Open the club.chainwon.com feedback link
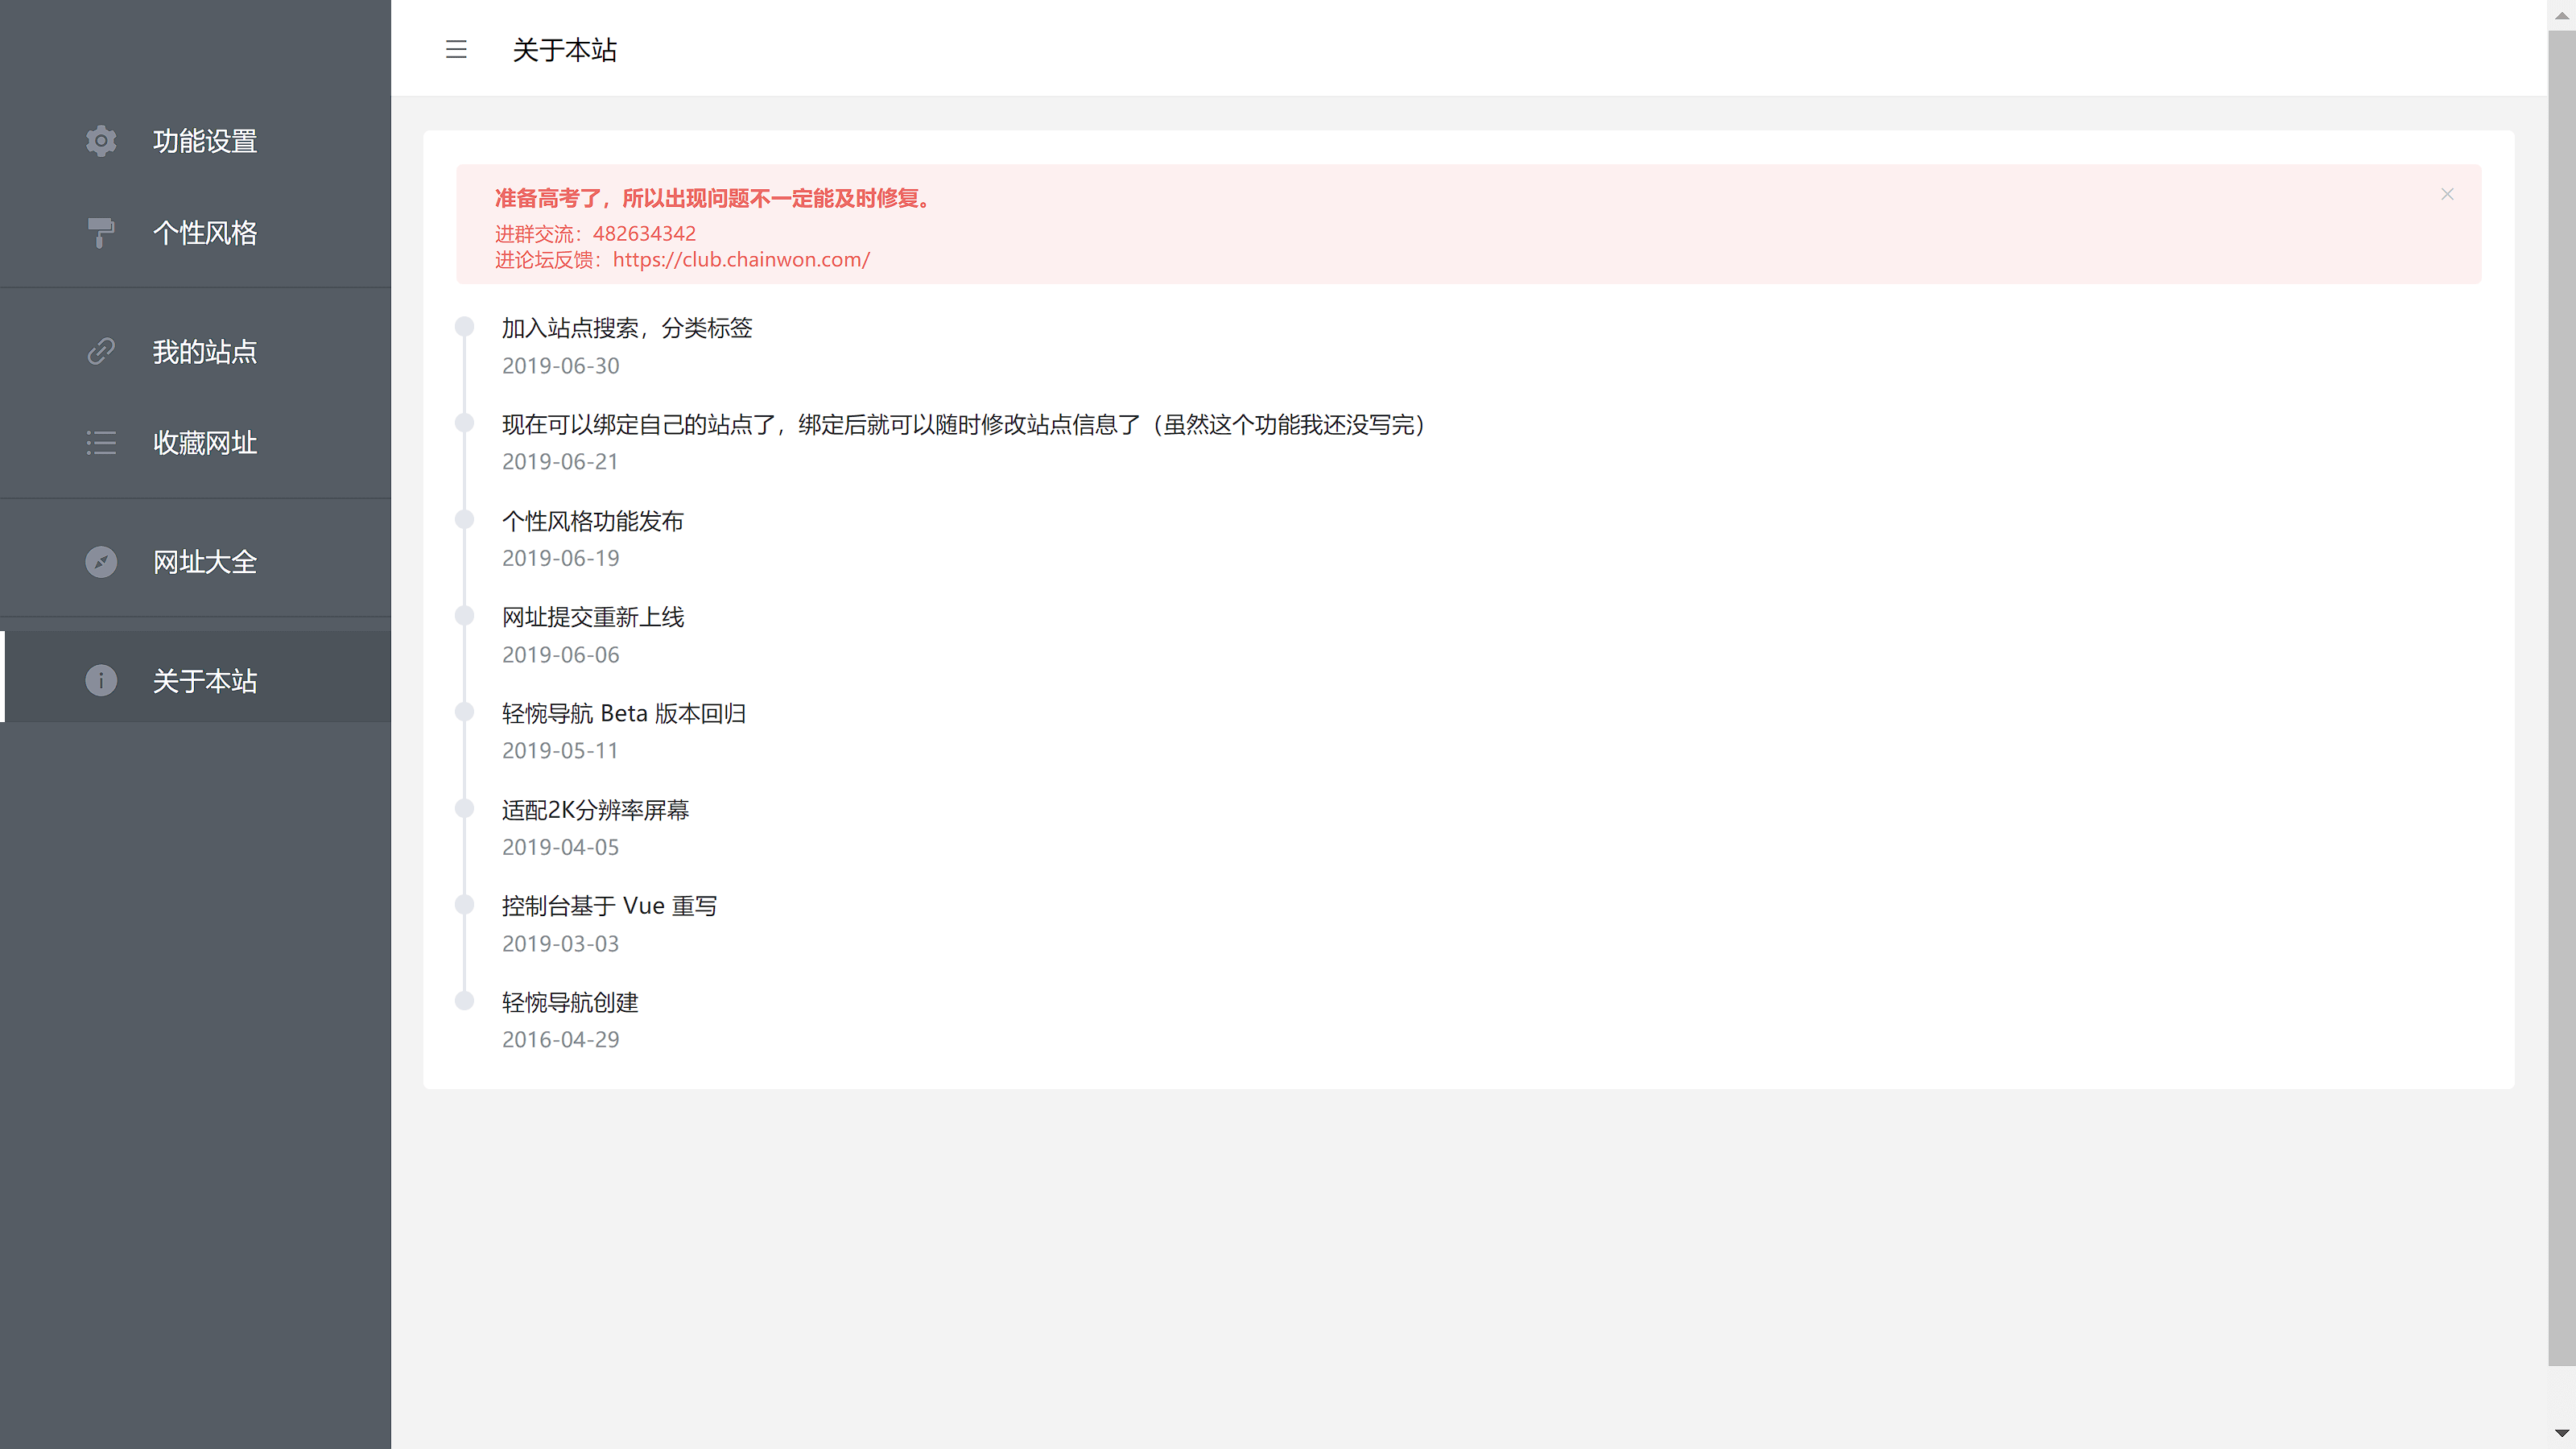Image resolution: width=2576 pixels, height=1449 pixels. tap(741, 260)
